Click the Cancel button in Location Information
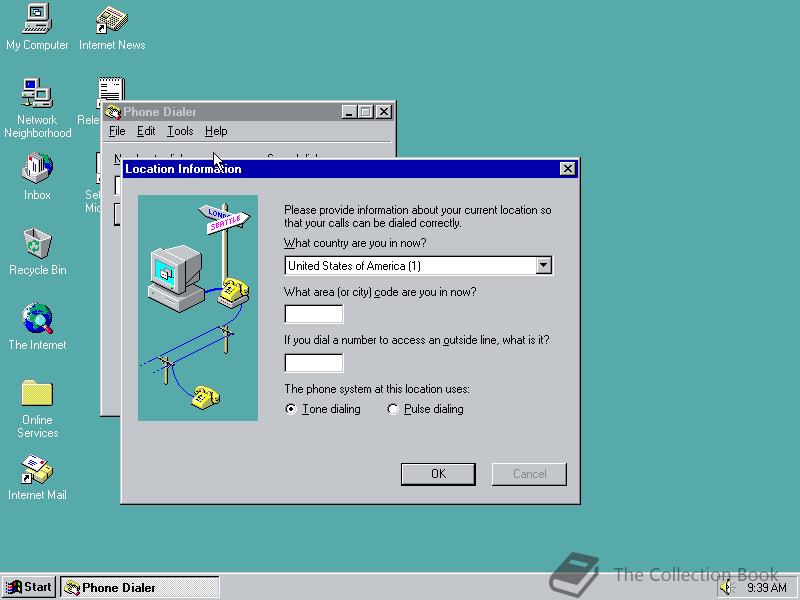800x600 pixels. 529,474
